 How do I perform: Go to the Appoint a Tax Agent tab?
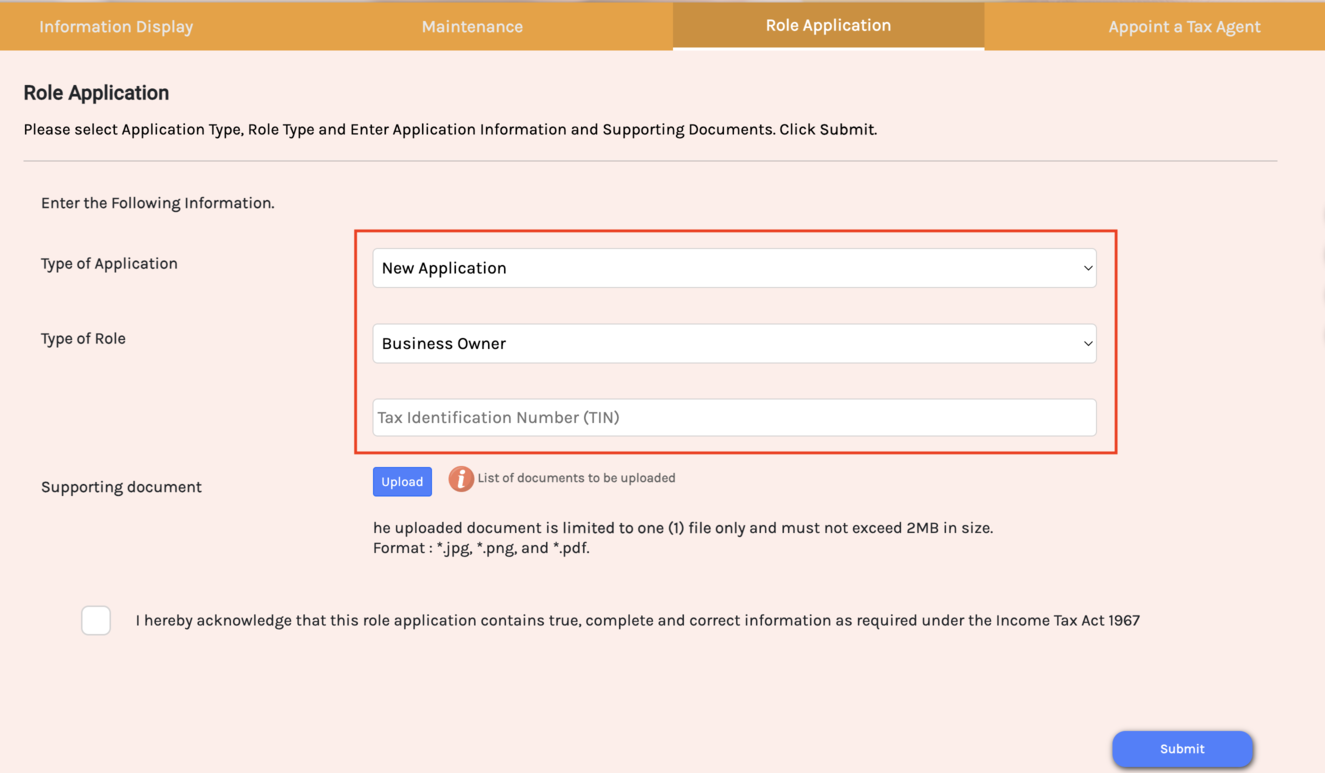point(1184,27)
